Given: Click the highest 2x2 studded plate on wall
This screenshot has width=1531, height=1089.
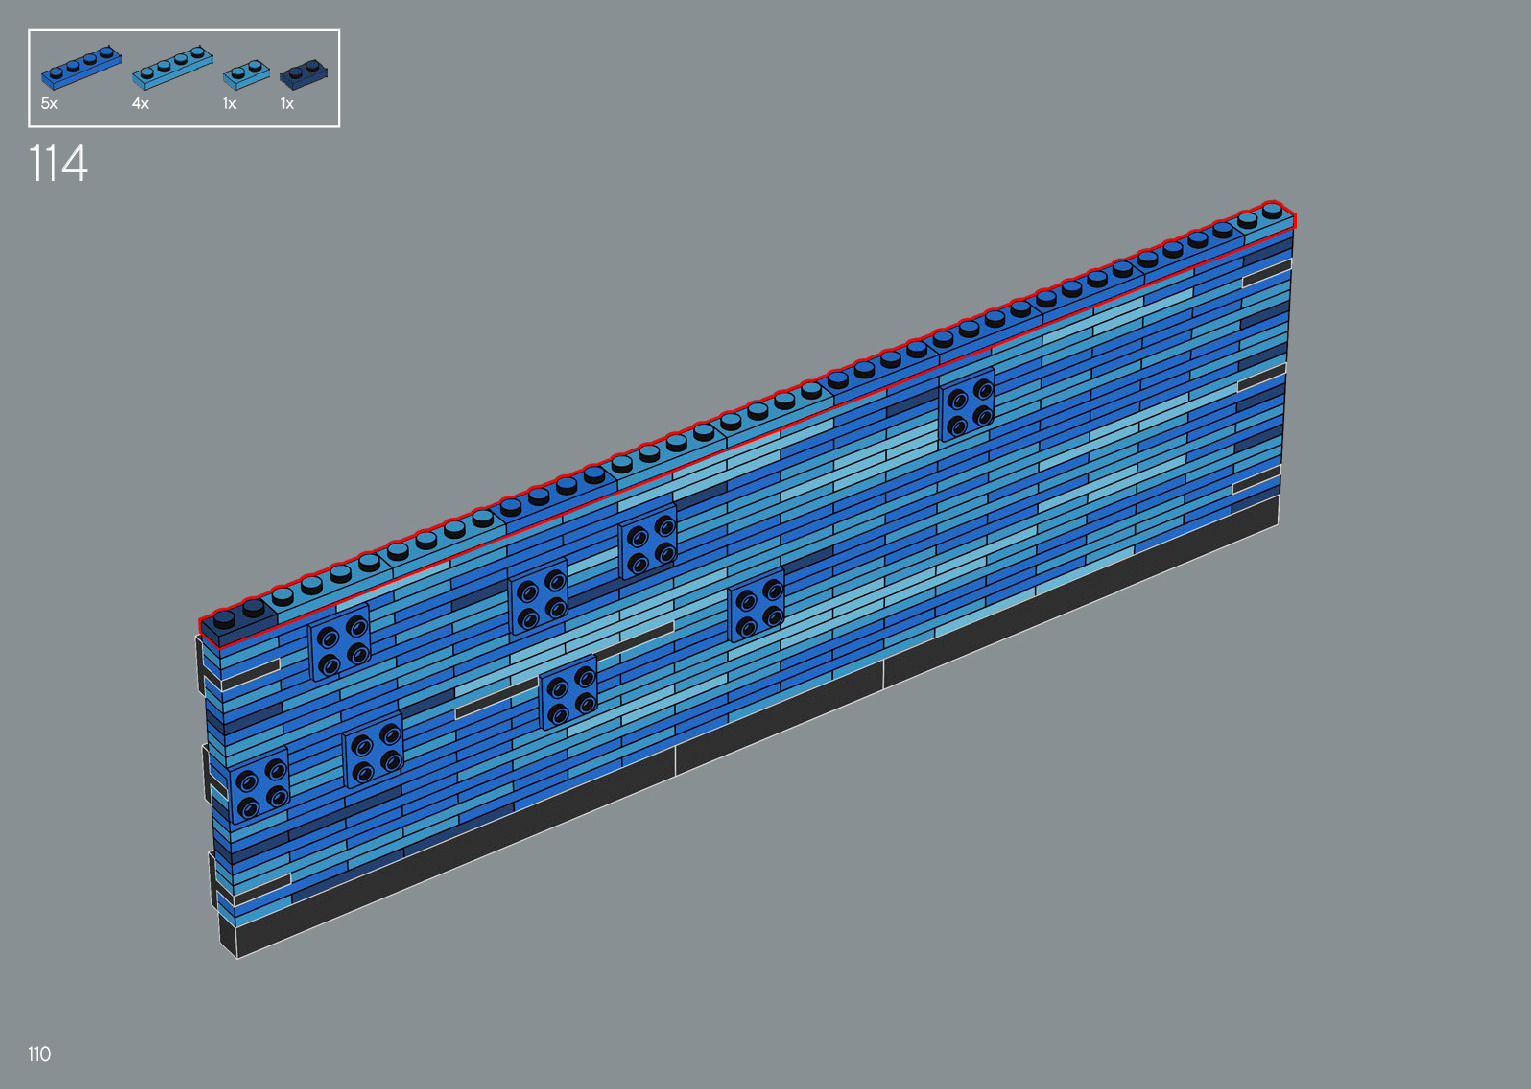Looking at the screenshot, I should click(x=967, y=405).
